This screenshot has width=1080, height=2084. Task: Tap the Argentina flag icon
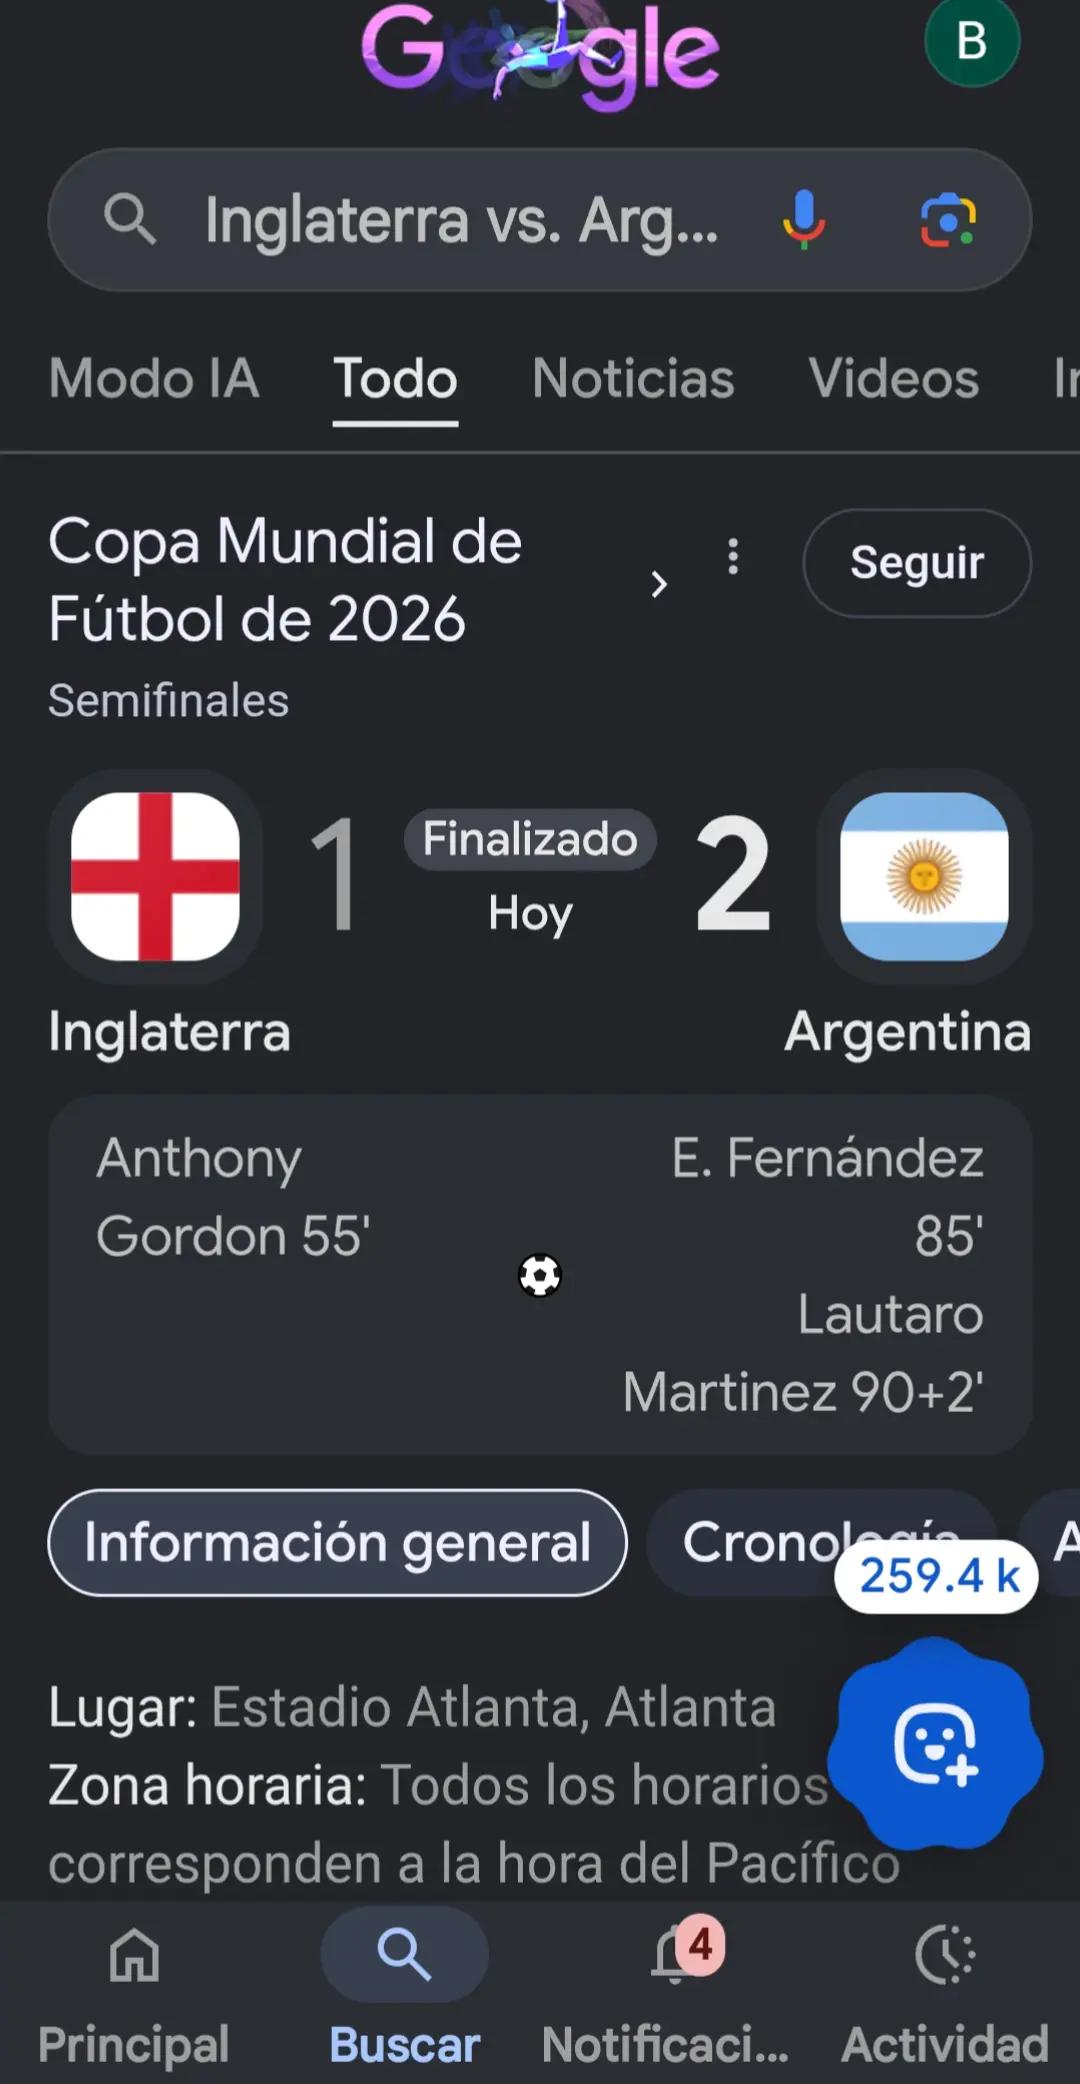924,876
